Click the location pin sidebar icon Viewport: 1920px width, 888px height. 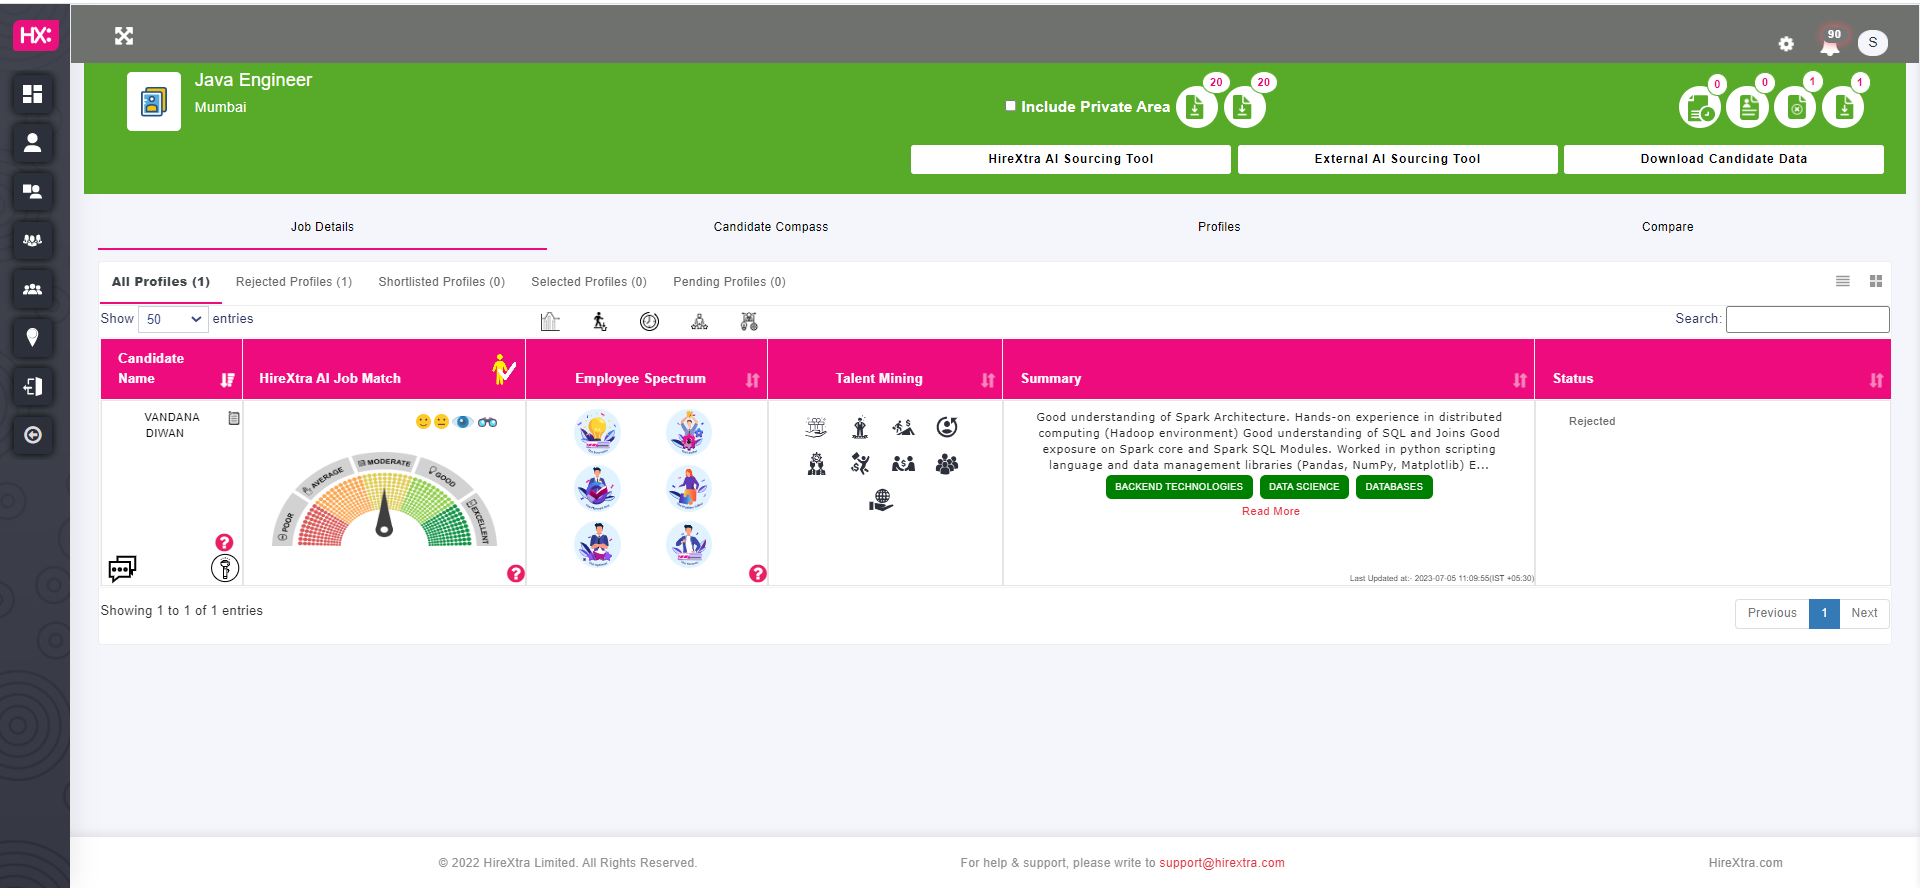(32, 338)
